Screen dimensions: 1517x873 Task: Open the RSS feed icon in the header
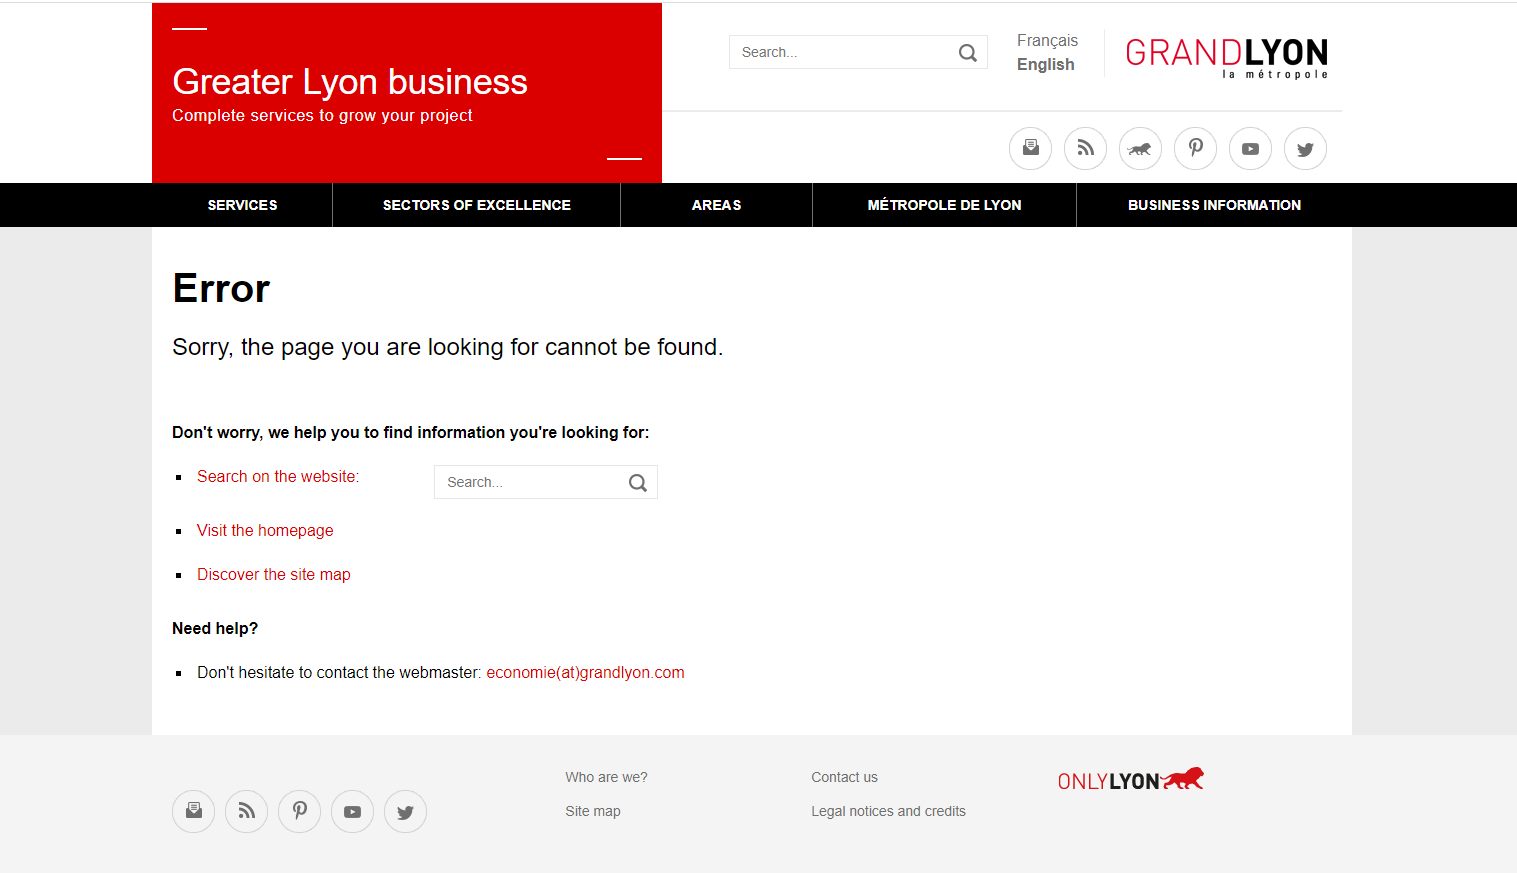click(x=1085, y=149)
